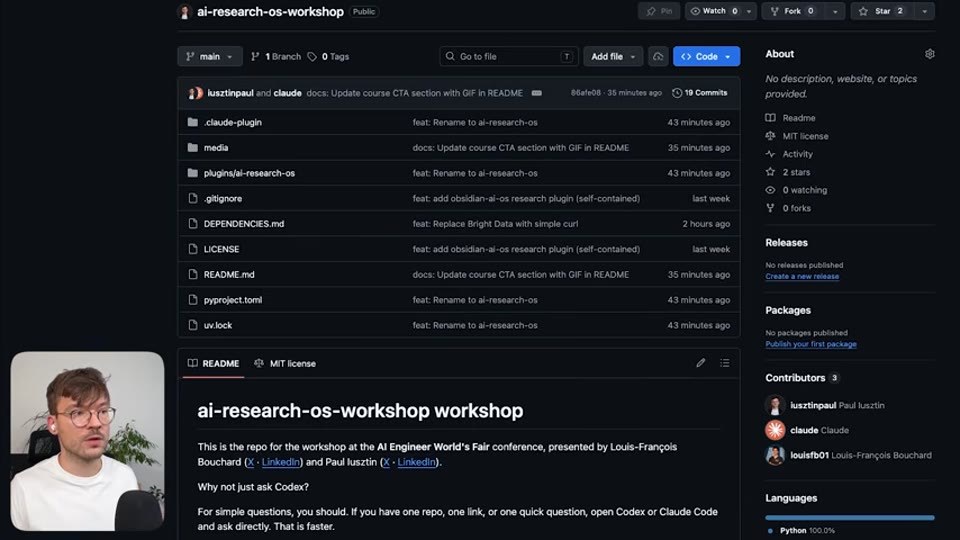
Task: Open the README outline list icon
Action: (x=724, y=363)
